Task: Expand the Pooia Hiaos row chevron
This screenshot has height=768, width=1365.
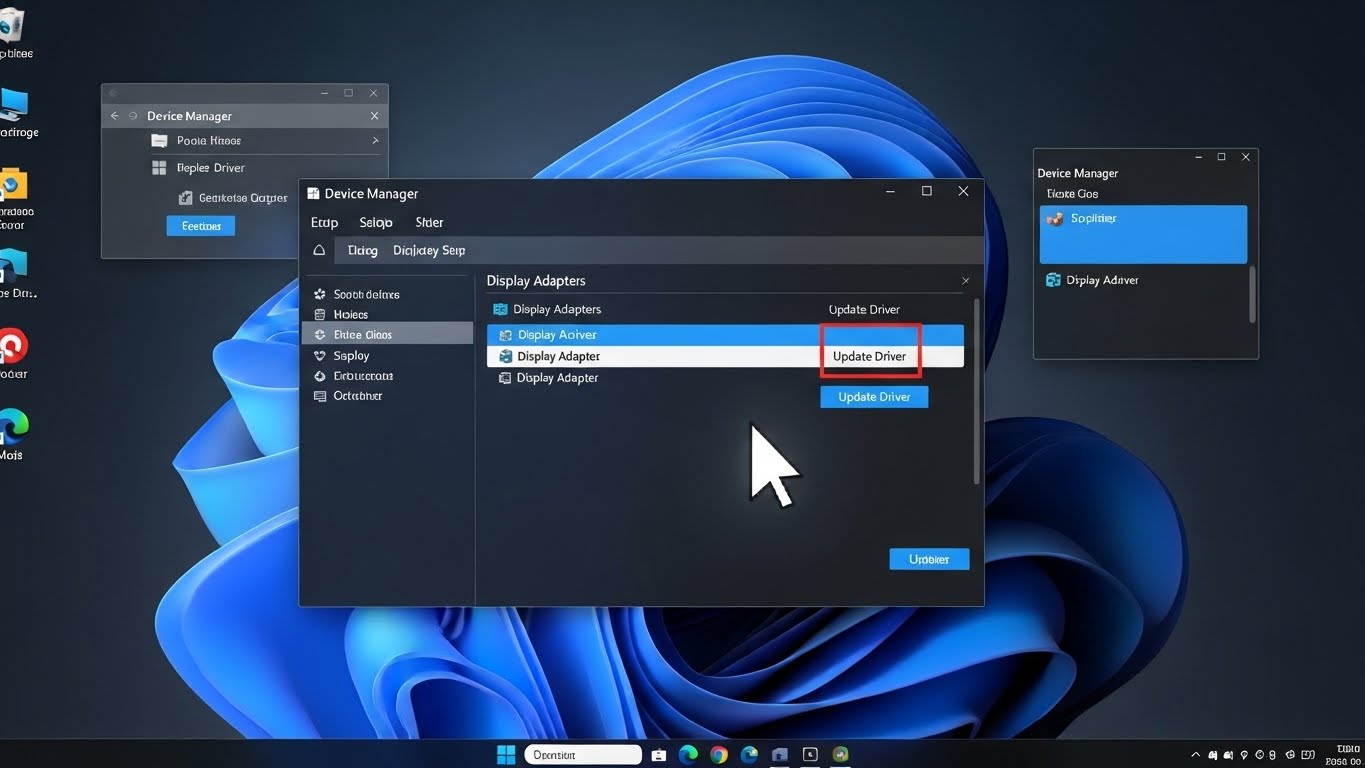Action: point(375,141)
